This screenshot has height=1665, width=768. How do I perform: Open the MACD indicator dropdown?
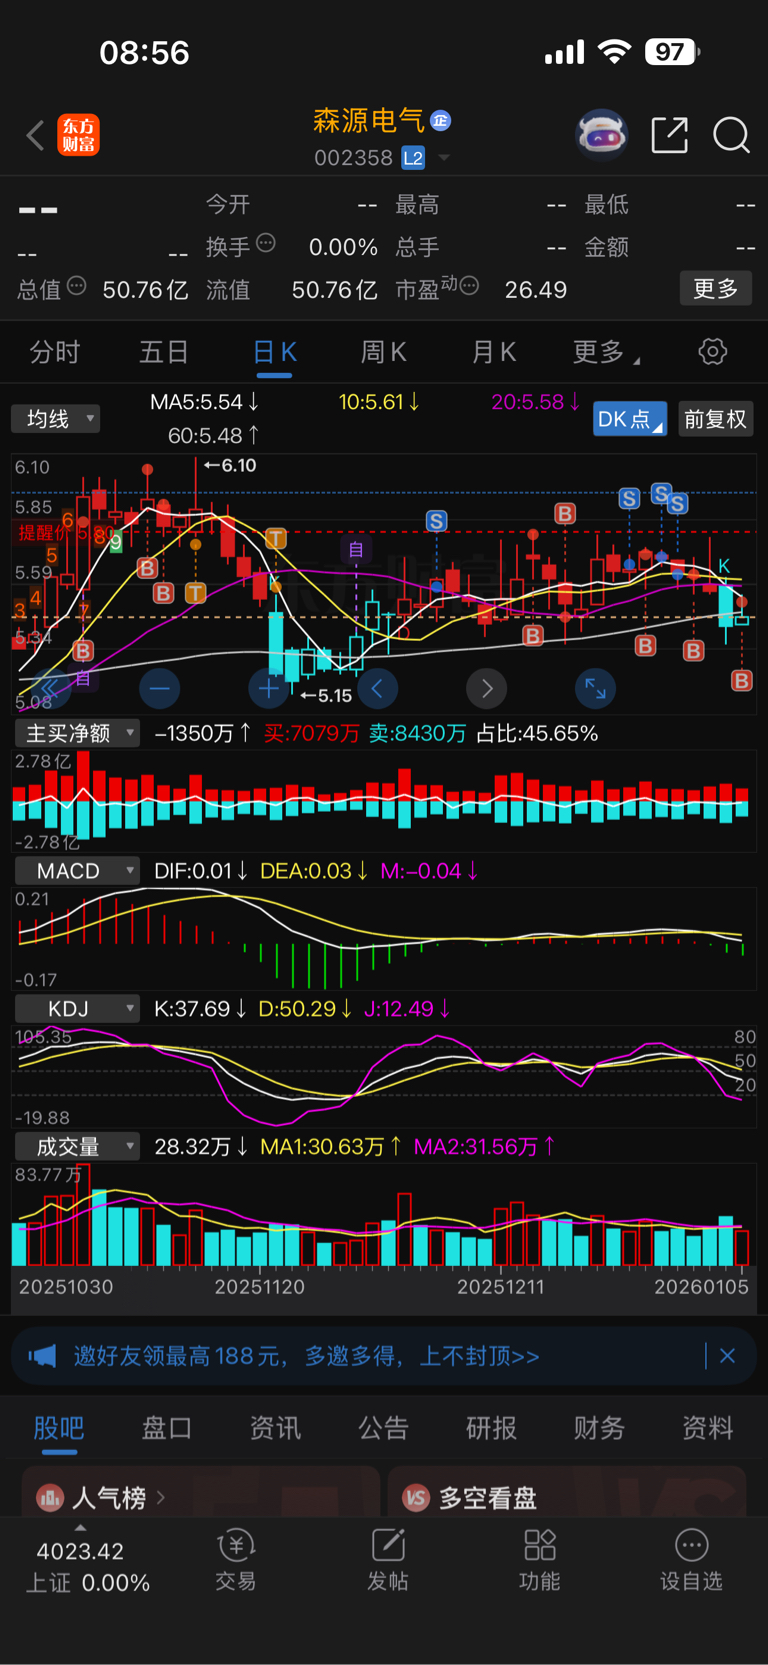point(77,871)
